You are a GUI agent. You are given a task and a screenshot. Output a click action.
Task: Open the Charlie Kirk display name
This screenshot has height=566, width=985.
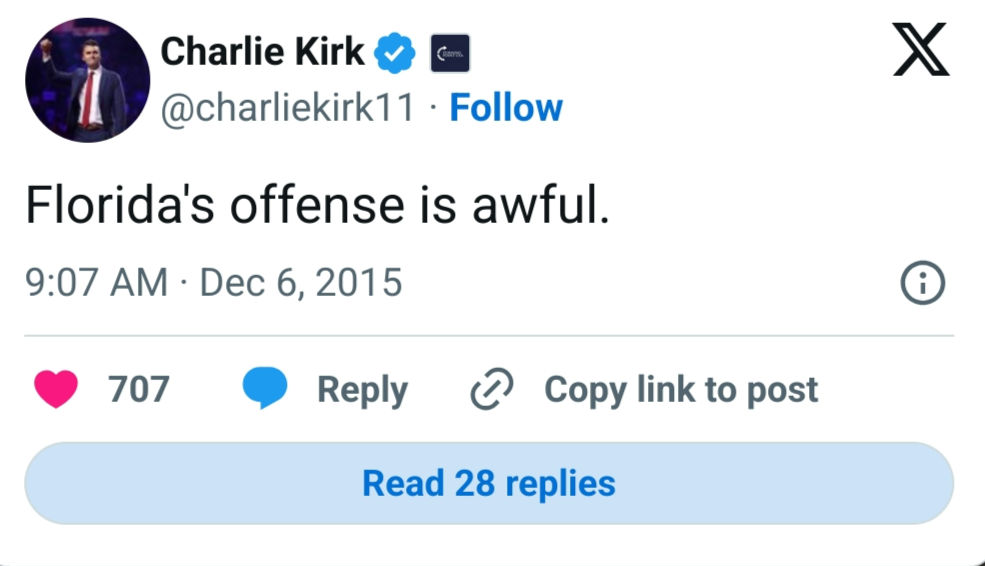(263, 51)
